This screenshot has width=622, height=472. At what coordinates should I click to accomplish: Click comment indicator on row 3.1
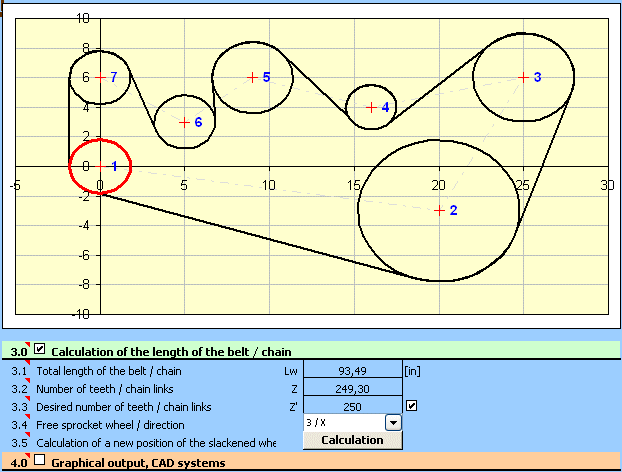tap(29, 365)
